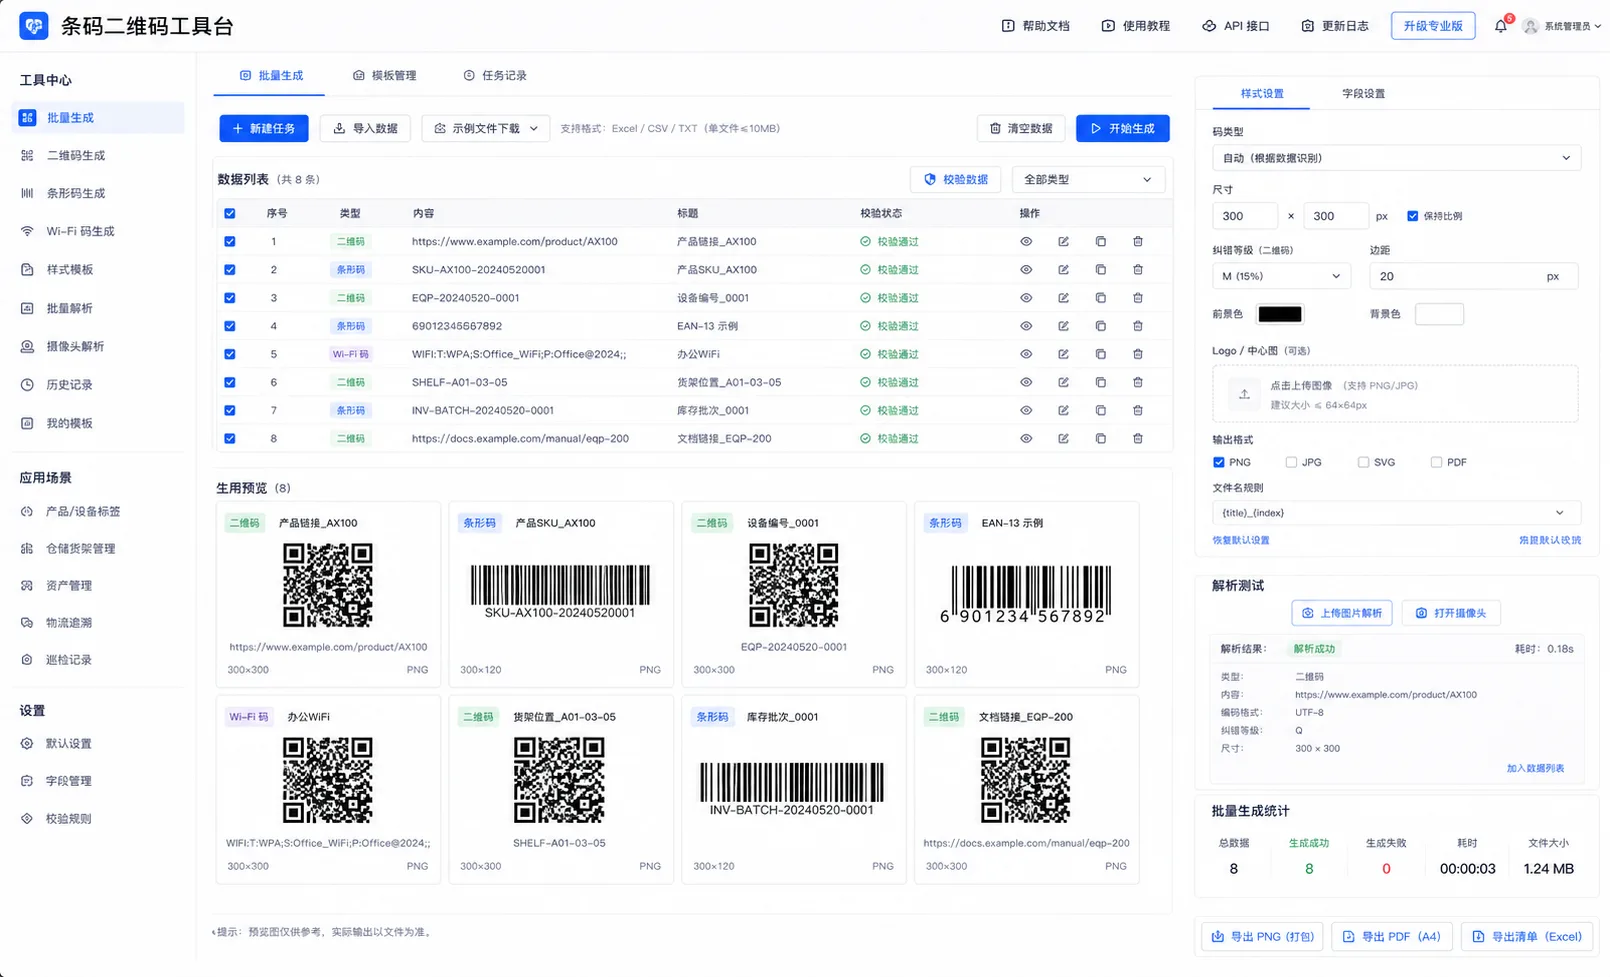Screen dimensions: 1610x977
Task: Delete row 6 SHELF-A01-03-05 entry
Action: (1138, 382)
